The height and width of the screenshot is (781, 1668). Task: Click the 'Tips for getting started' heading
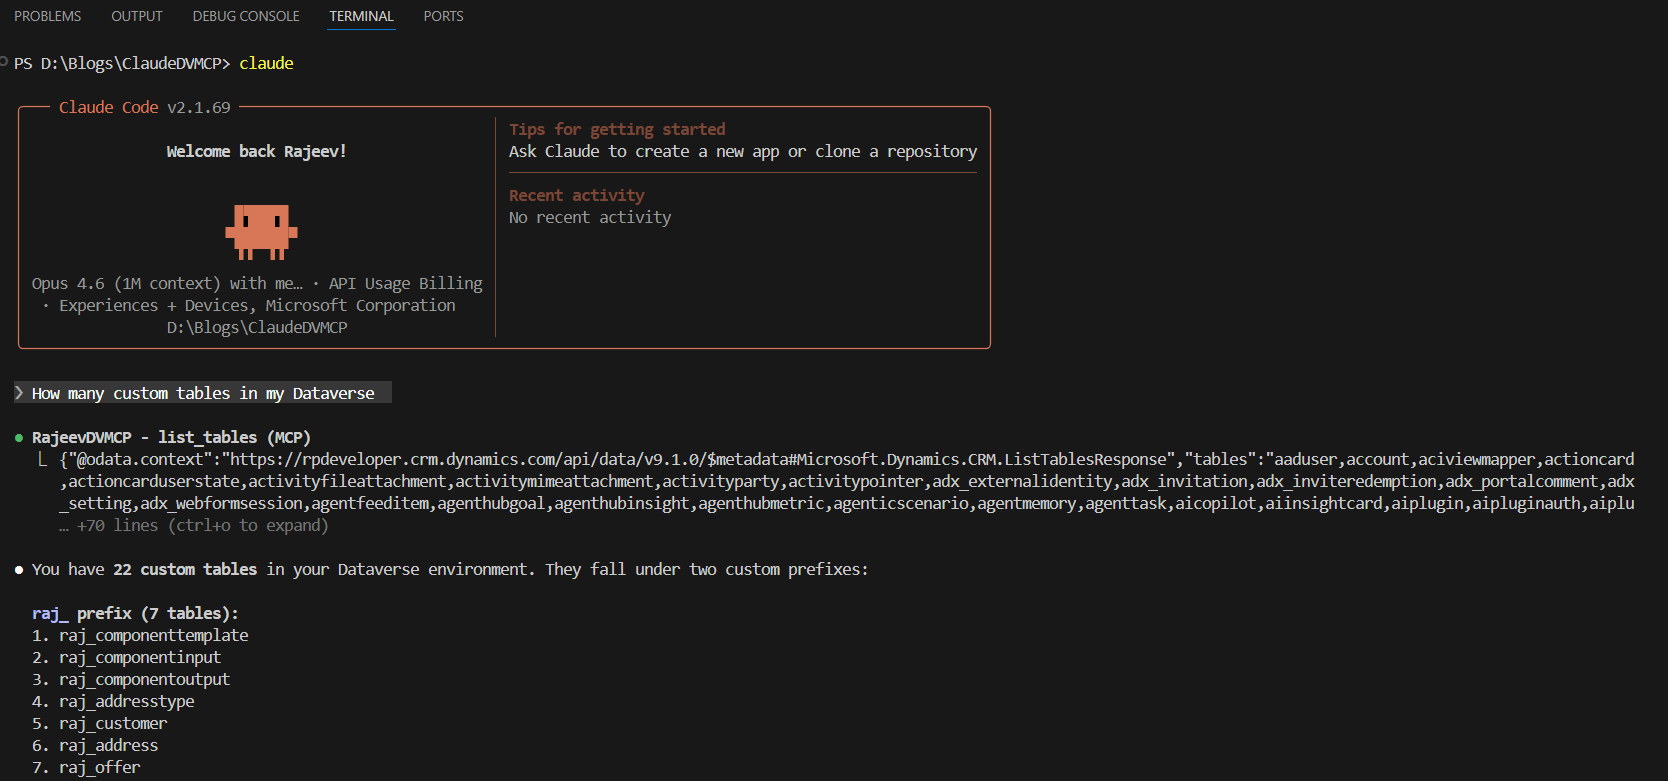(617, 129)
